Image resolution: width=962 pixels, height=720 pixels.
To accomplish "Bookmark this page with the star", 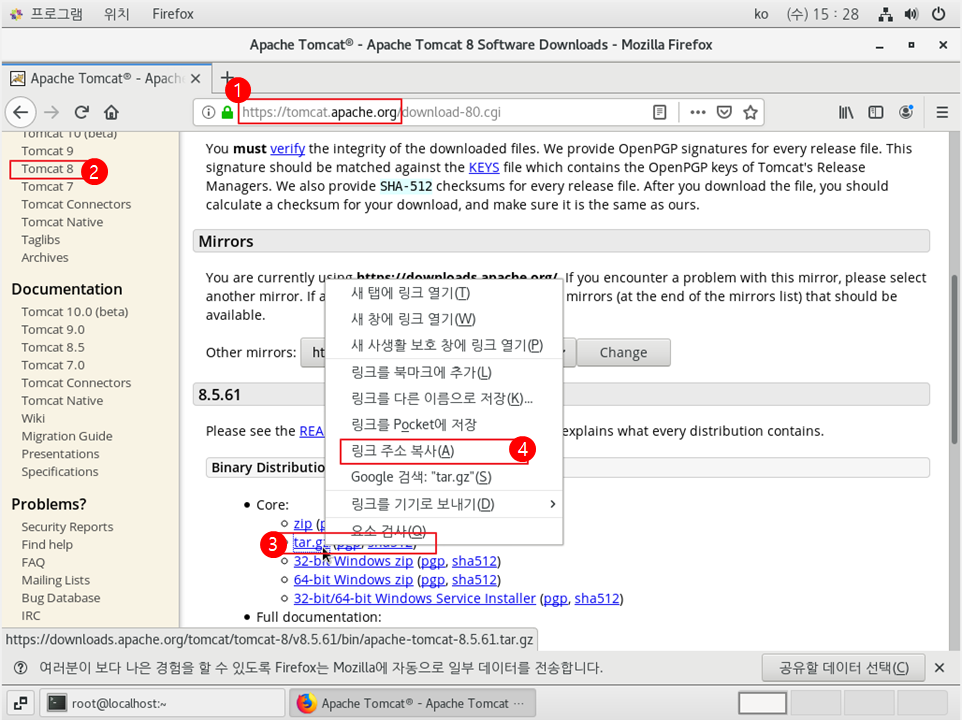I will [x=750, y=112].
